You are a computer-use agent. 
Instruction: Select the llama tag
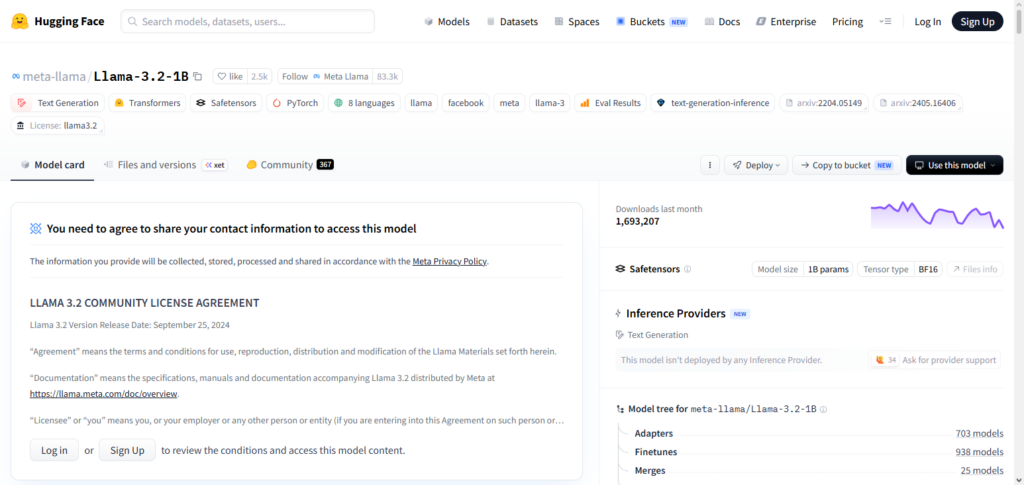click(x=421, y=103)
